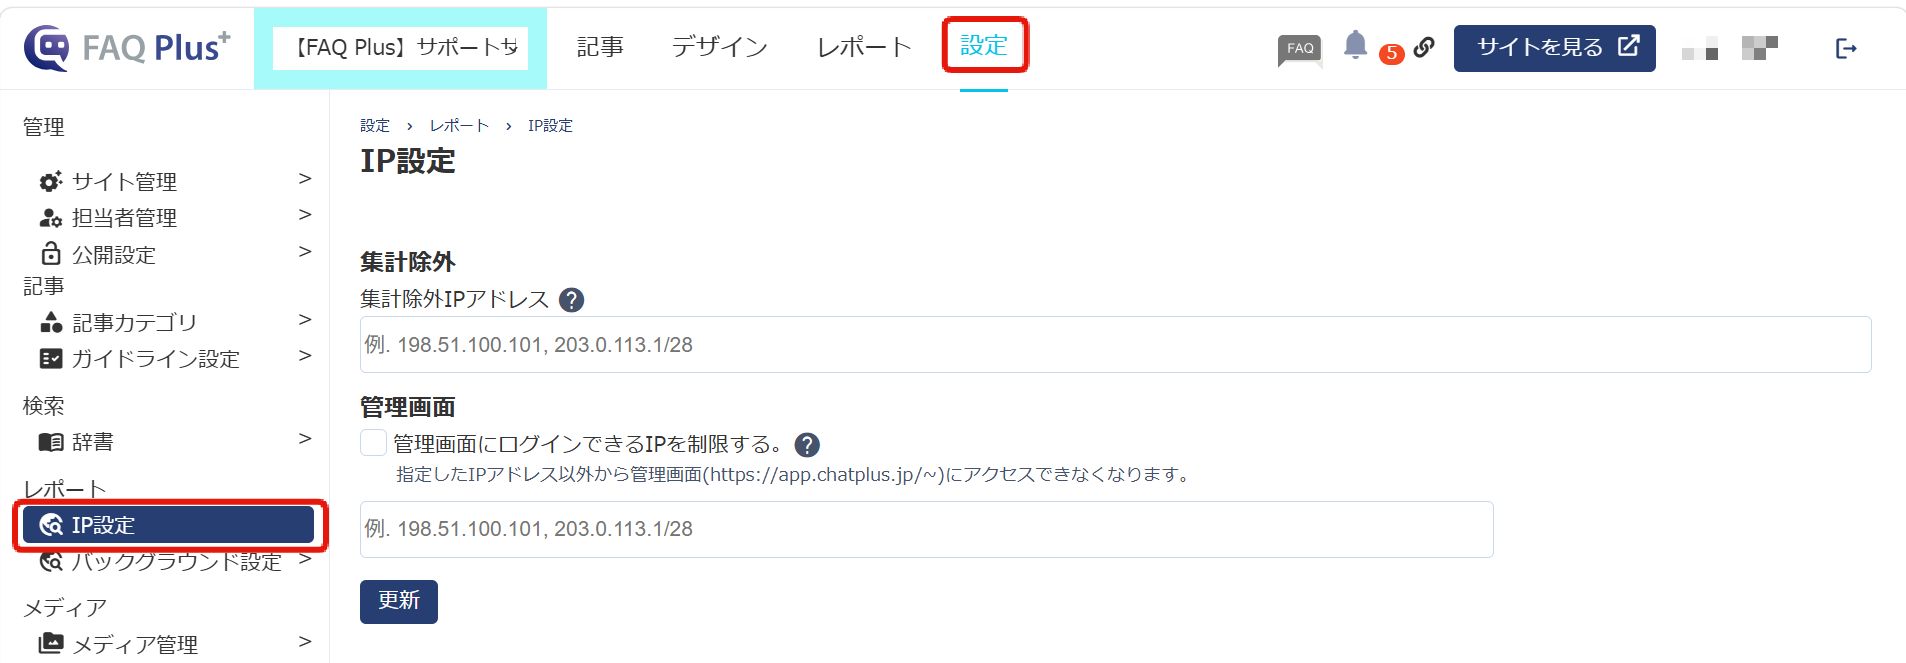Click the サイトを見る button

1554,48
